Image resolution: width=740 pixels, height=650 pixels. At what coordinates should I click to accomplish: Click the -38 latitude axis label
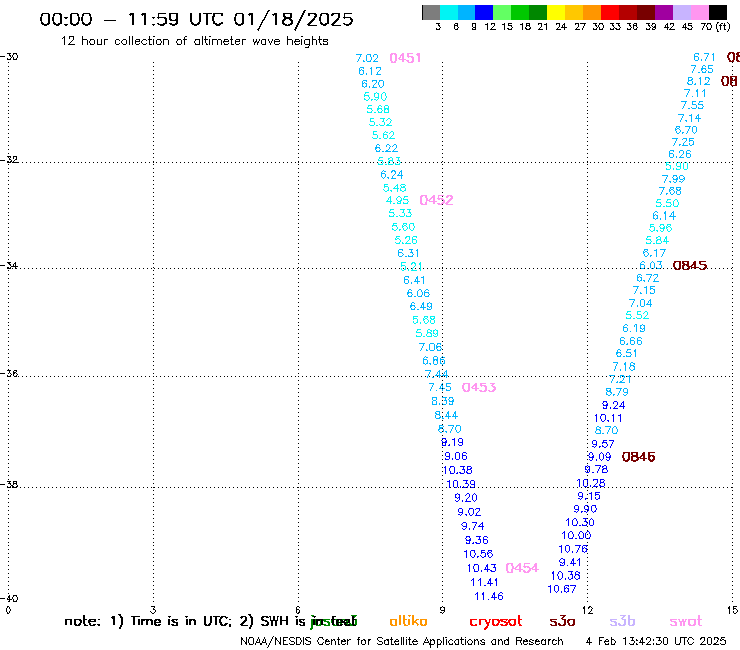pos(9,485)
